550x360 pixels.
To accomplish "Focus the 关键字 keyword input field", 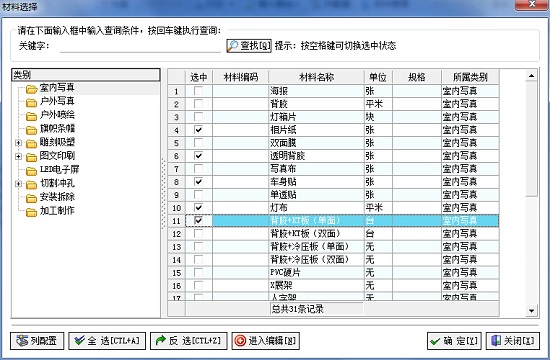I will coord(140,46).
